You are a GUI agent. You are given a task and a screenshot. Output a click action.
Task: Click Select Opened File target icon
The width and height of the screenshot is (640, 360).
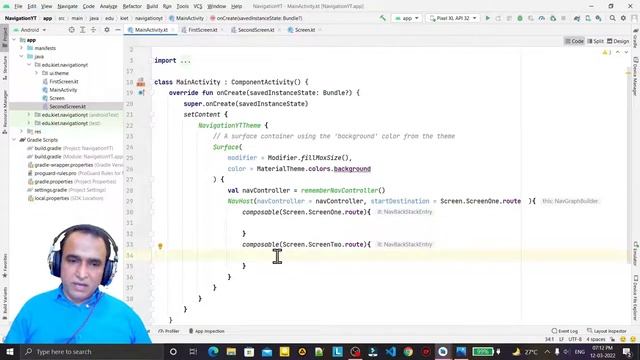(71, 30)
